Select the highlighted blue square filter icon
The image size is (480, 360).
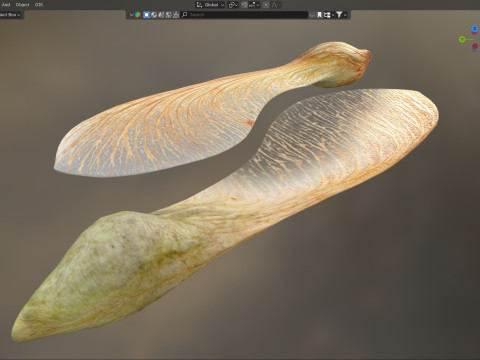click(x=146, y=15)
